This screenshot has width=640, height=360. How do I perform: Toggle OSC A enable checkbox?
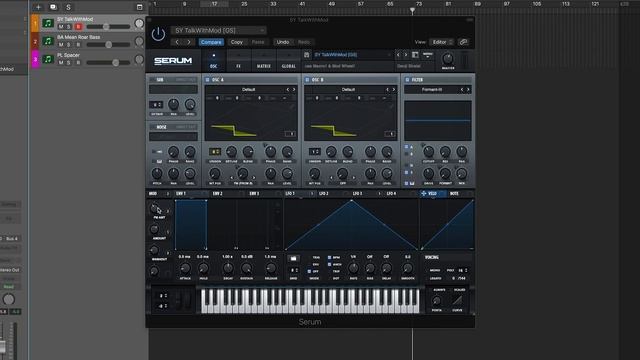tap(207, 80)
